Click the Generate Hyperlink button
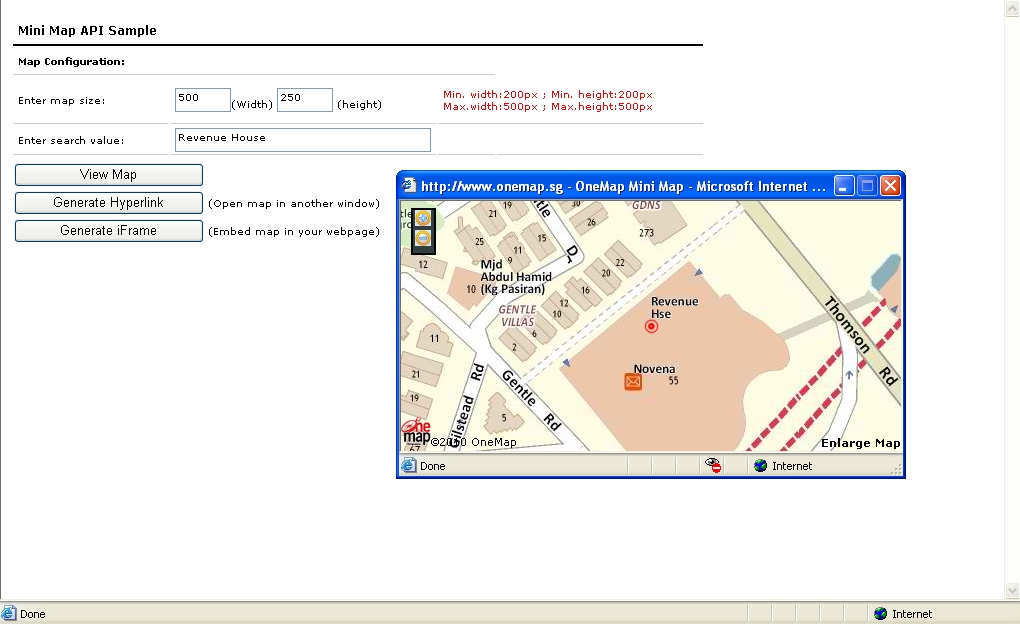1020x624 pixels. 109,202
